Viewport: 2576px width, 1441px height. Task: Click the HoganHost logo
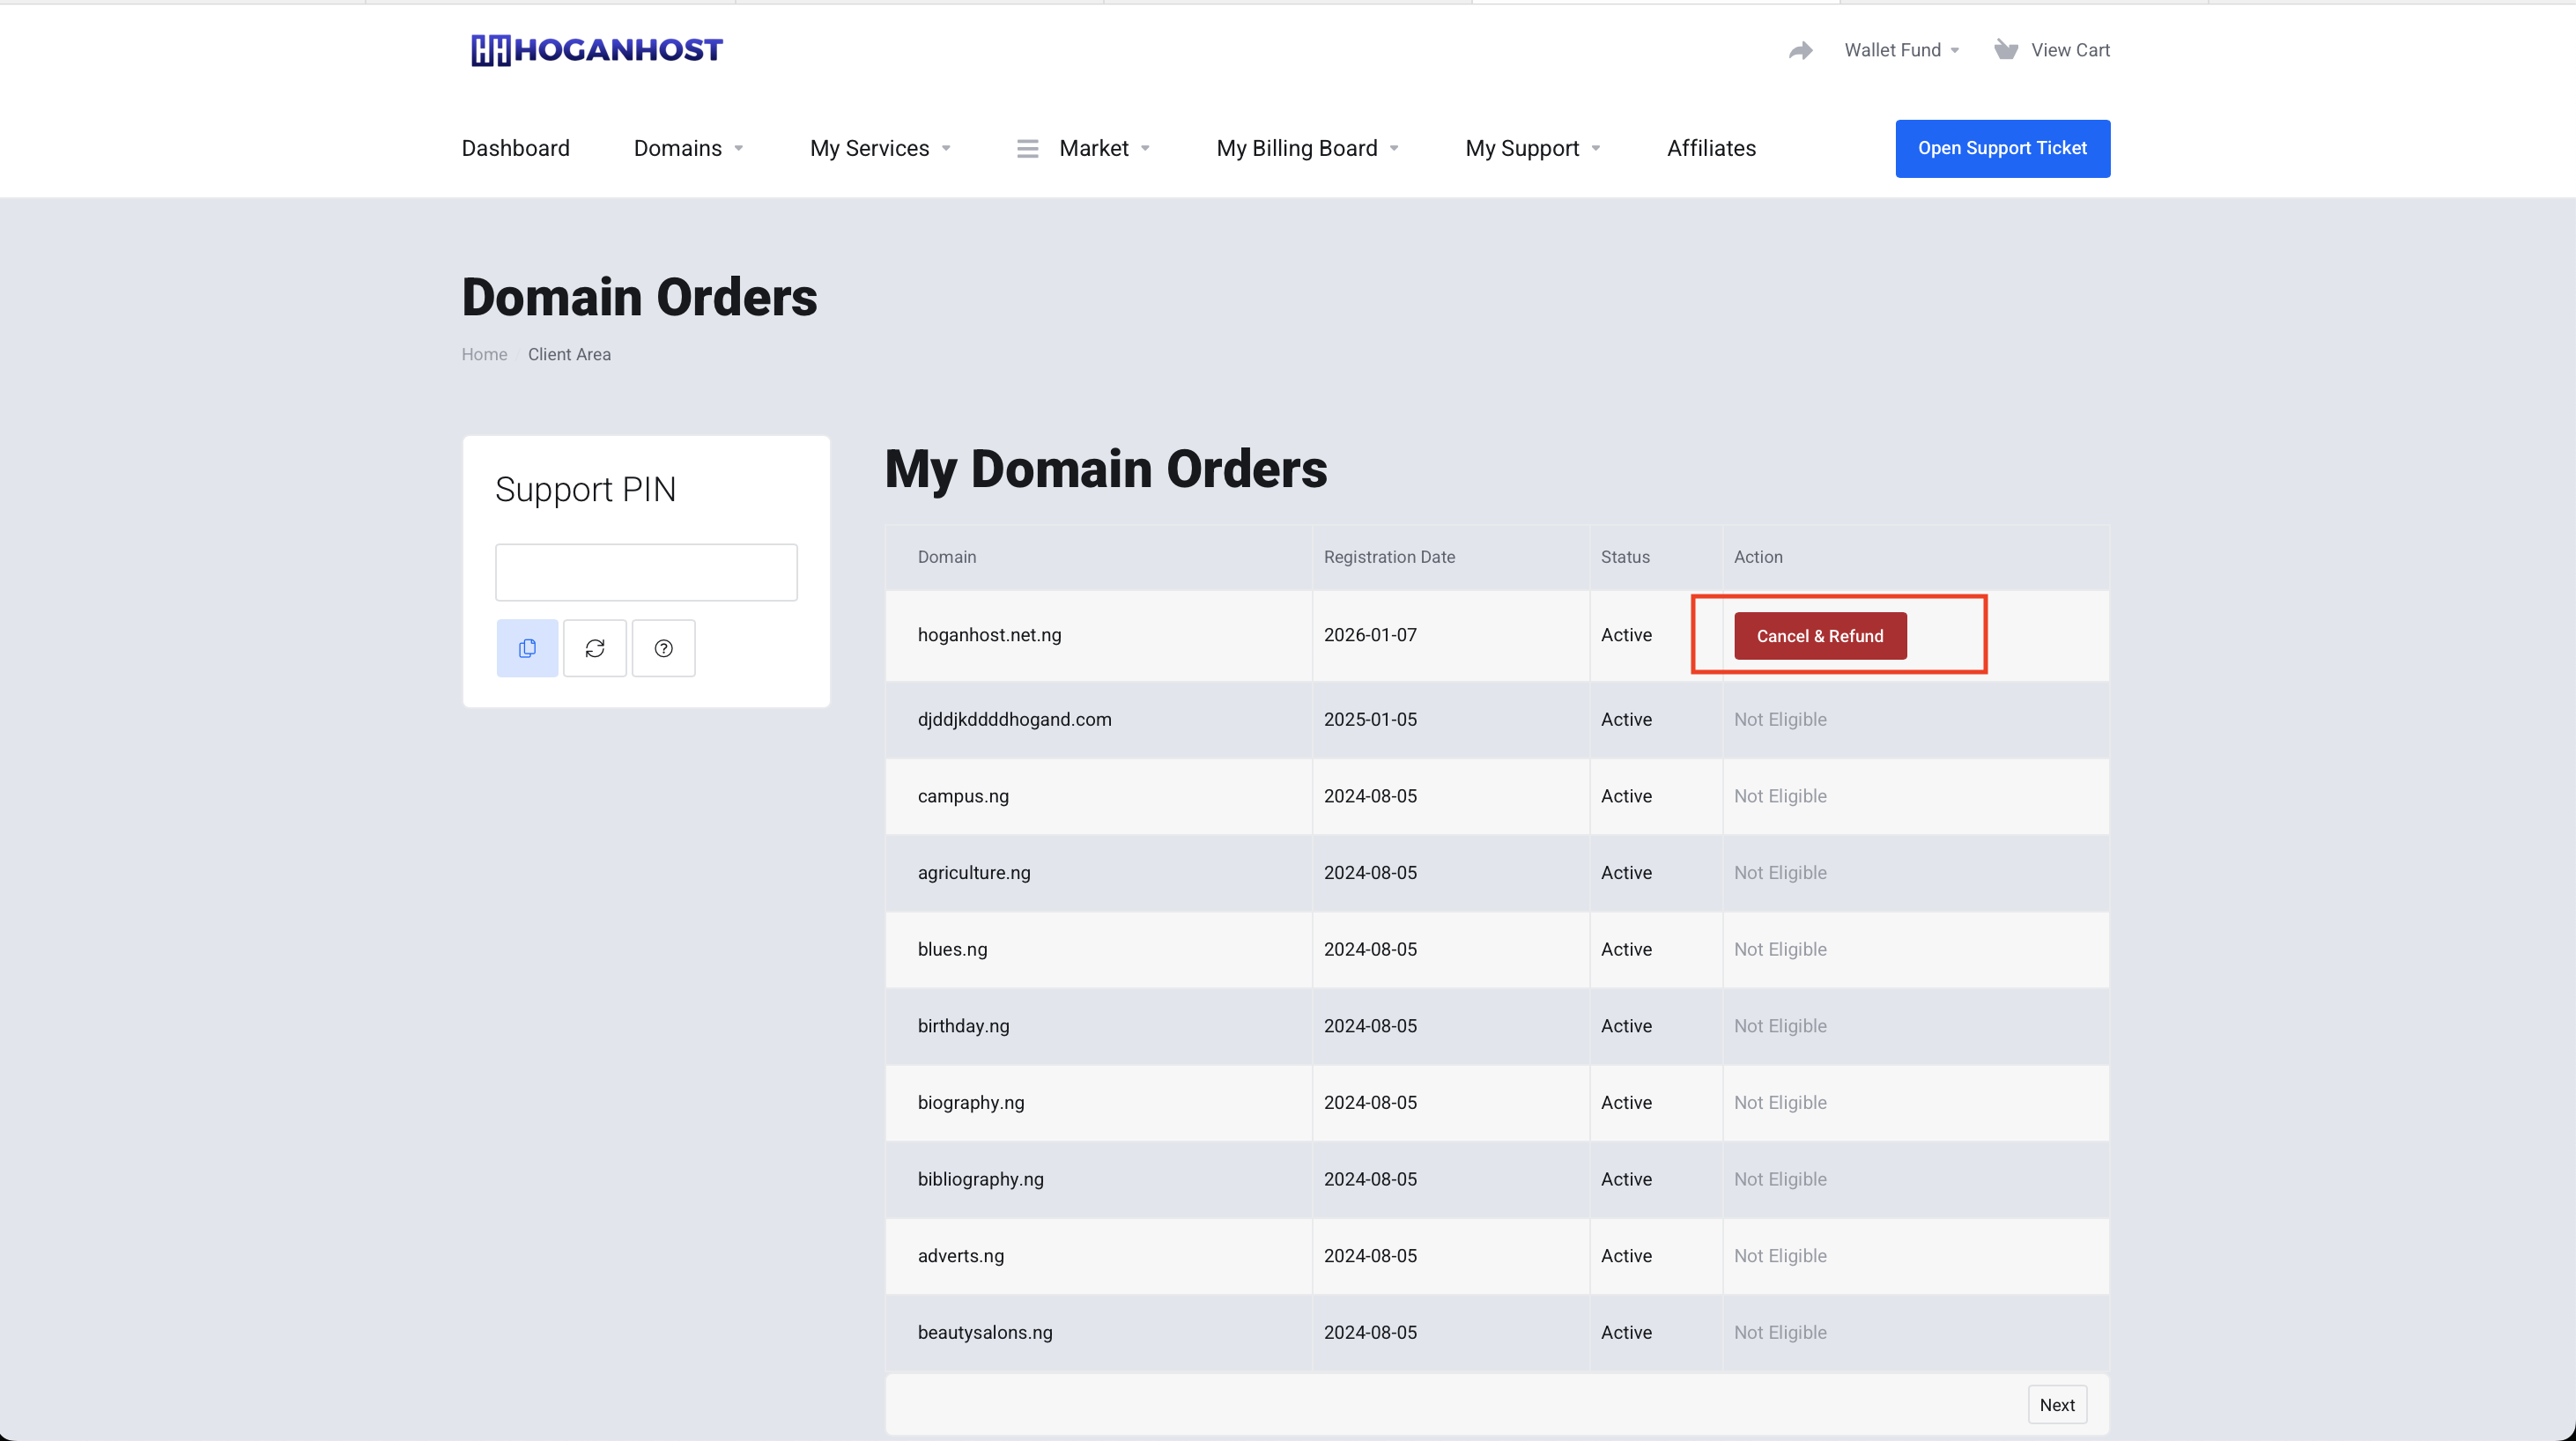tap(597, 50)
